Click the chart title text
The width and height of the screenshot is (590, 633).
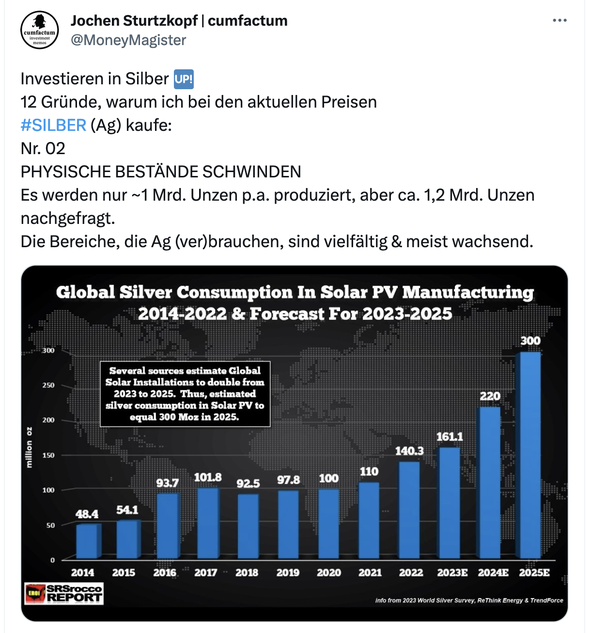pyautogui.click(x=295, y=303)
